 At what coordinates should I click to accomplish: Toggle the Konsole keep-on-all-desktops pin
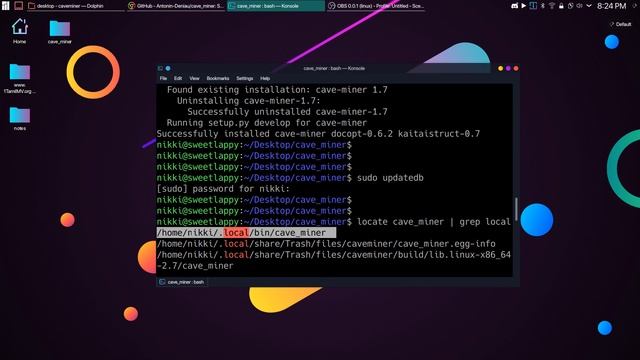[168, 69]
